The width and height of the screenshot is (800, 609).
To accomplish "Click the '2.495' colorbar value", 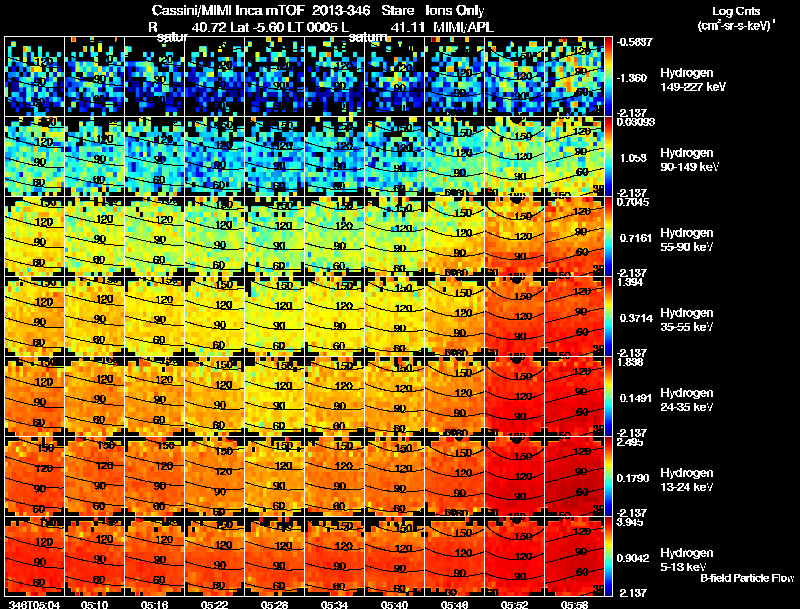I will pos(630,442).
